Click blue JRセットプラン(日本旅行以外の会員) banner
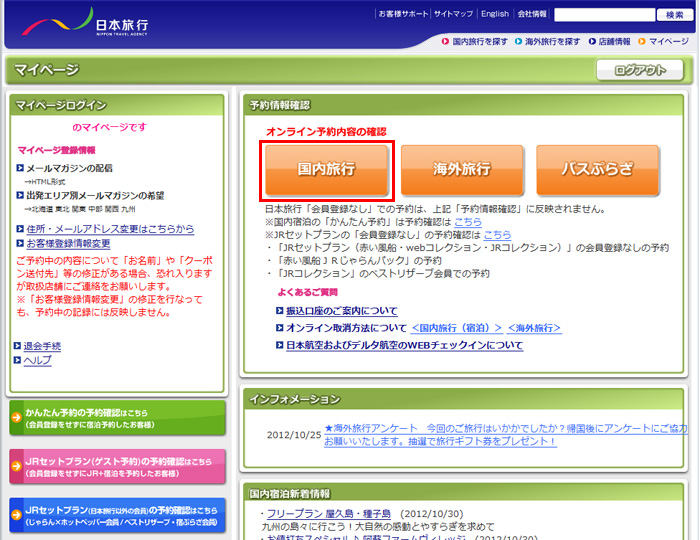Viewport: 700px width, 540px height. 117,515
